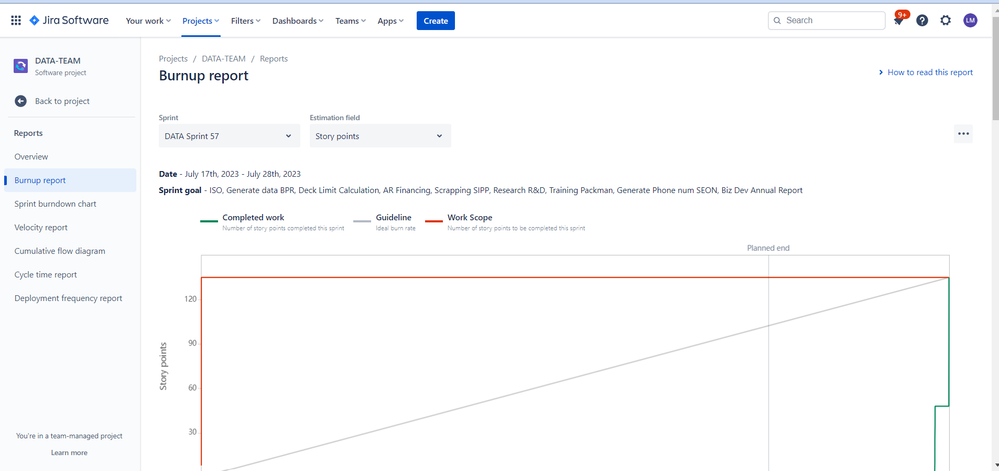Image resolution: width=999 pixels, height=471 pixels.
Task: Click the Burnup report heading
Action: [x=204, y=76]
